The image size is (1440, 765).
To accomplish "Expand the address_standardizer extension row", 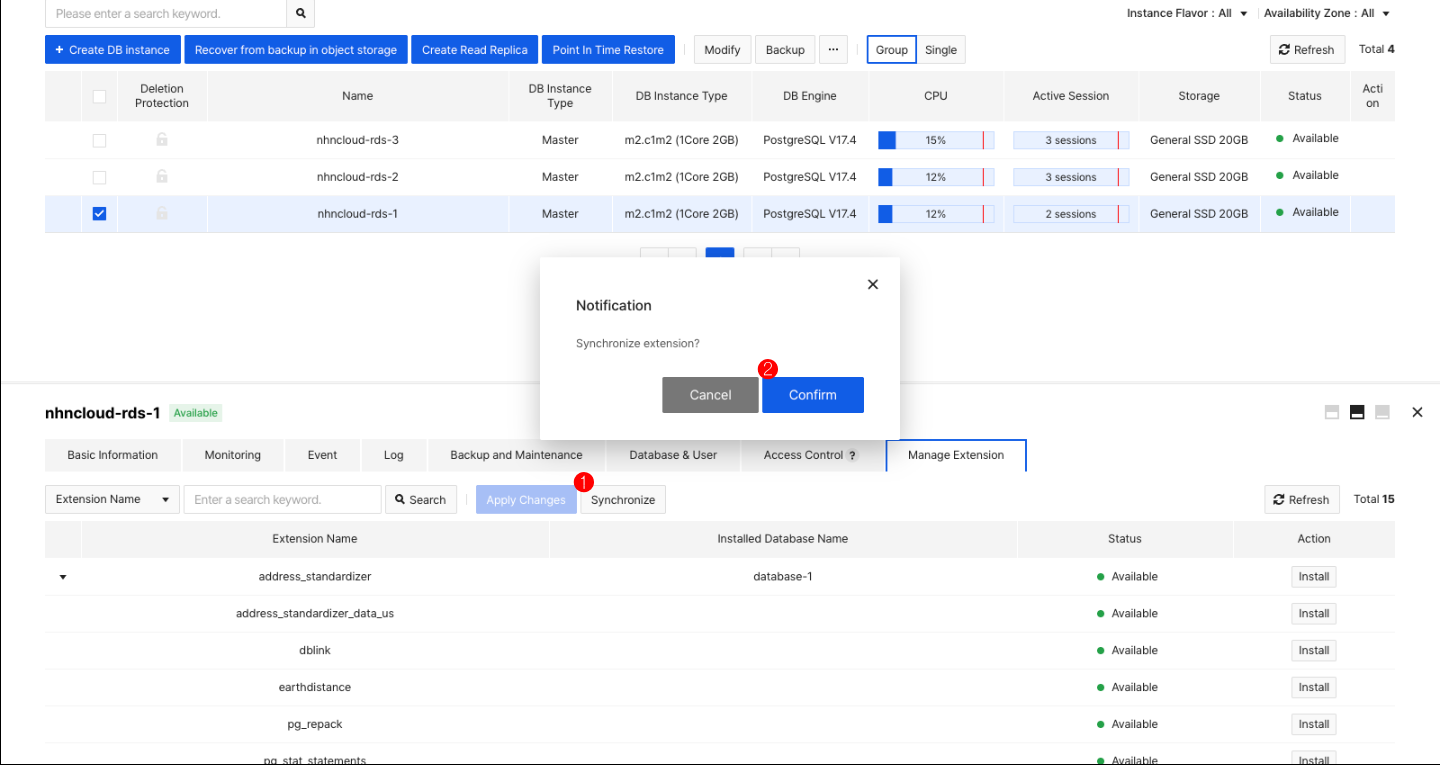I will [63, 577].
